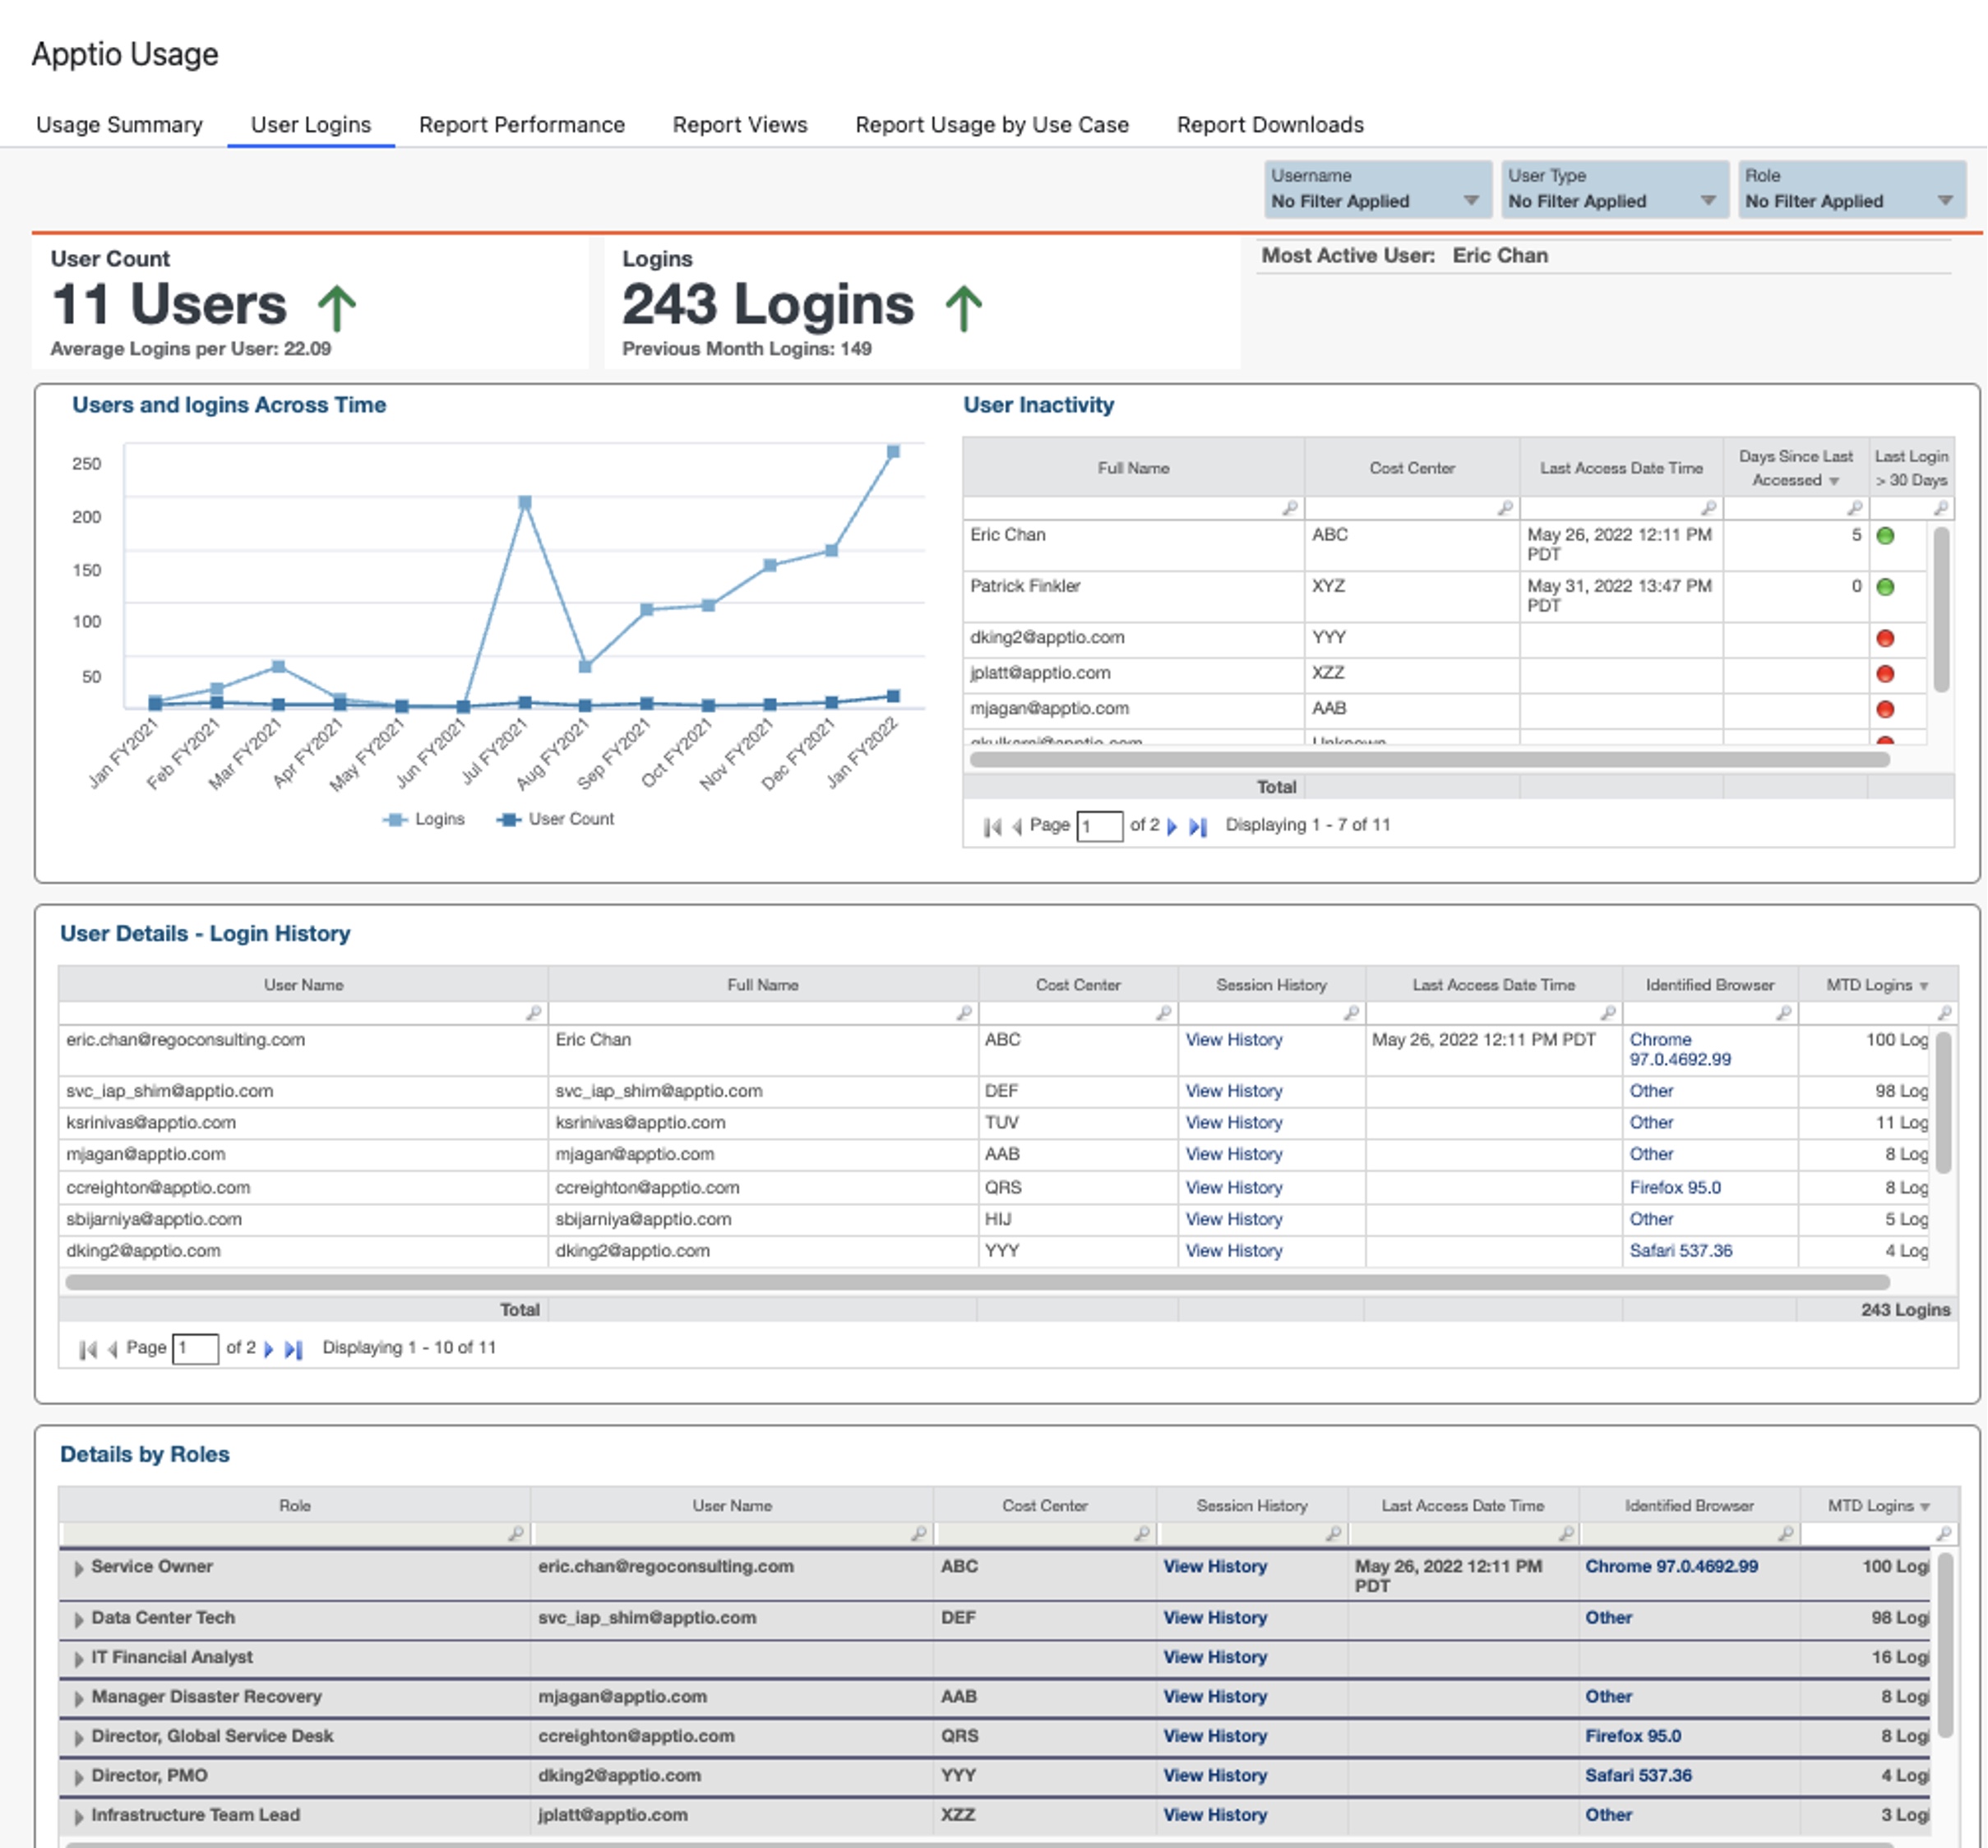Go to previous page in User Inactivity table
The width and height of the screenshot is (1988, 1848).
coord(1017,826)
